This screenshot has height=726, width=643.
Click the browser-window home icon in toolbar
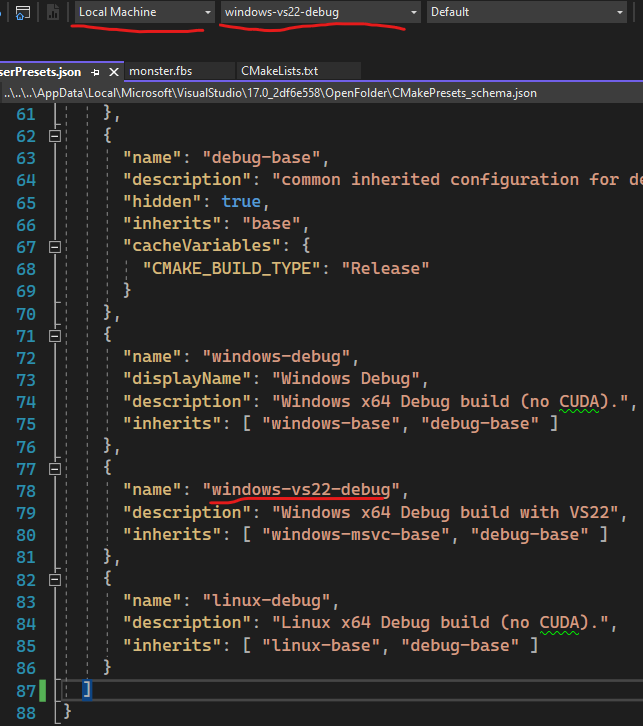pyautogui.click(x=22, y=13)
